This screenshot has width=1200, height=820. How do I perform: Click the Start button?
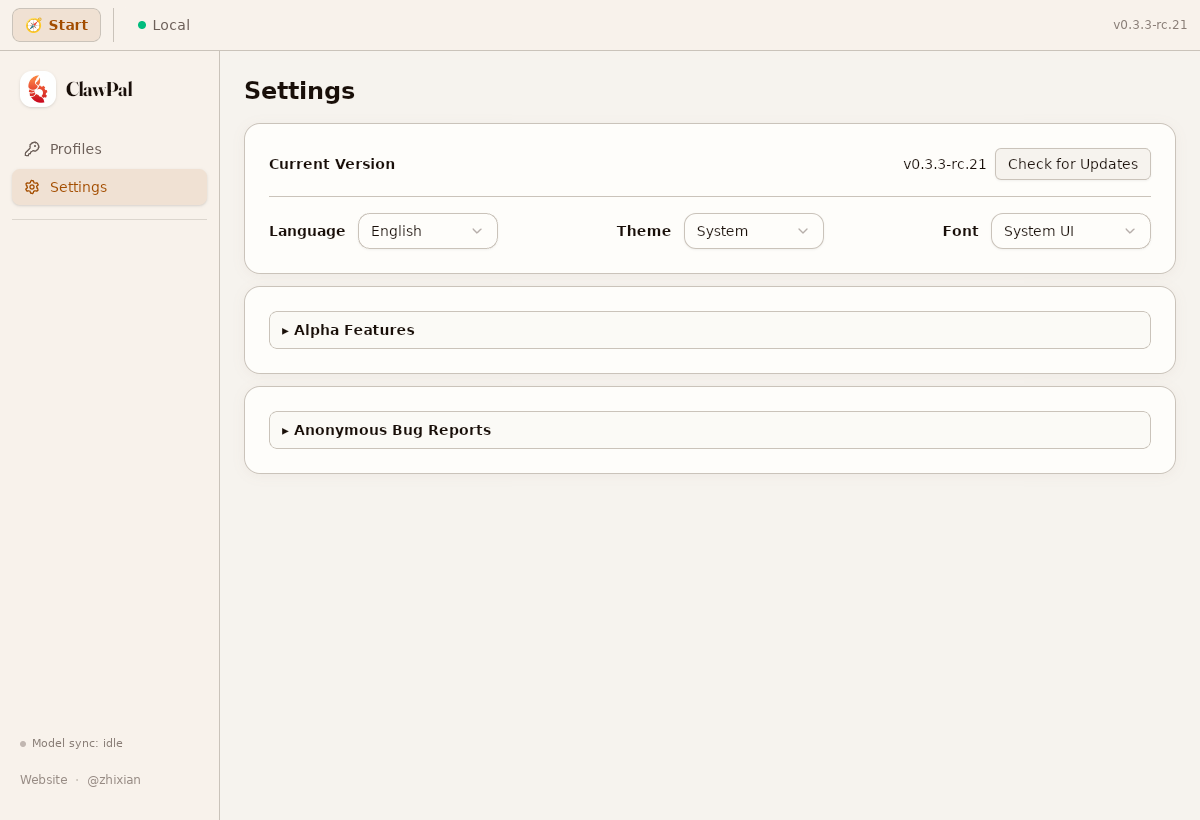pyautogui.click(x=56, y=25)
